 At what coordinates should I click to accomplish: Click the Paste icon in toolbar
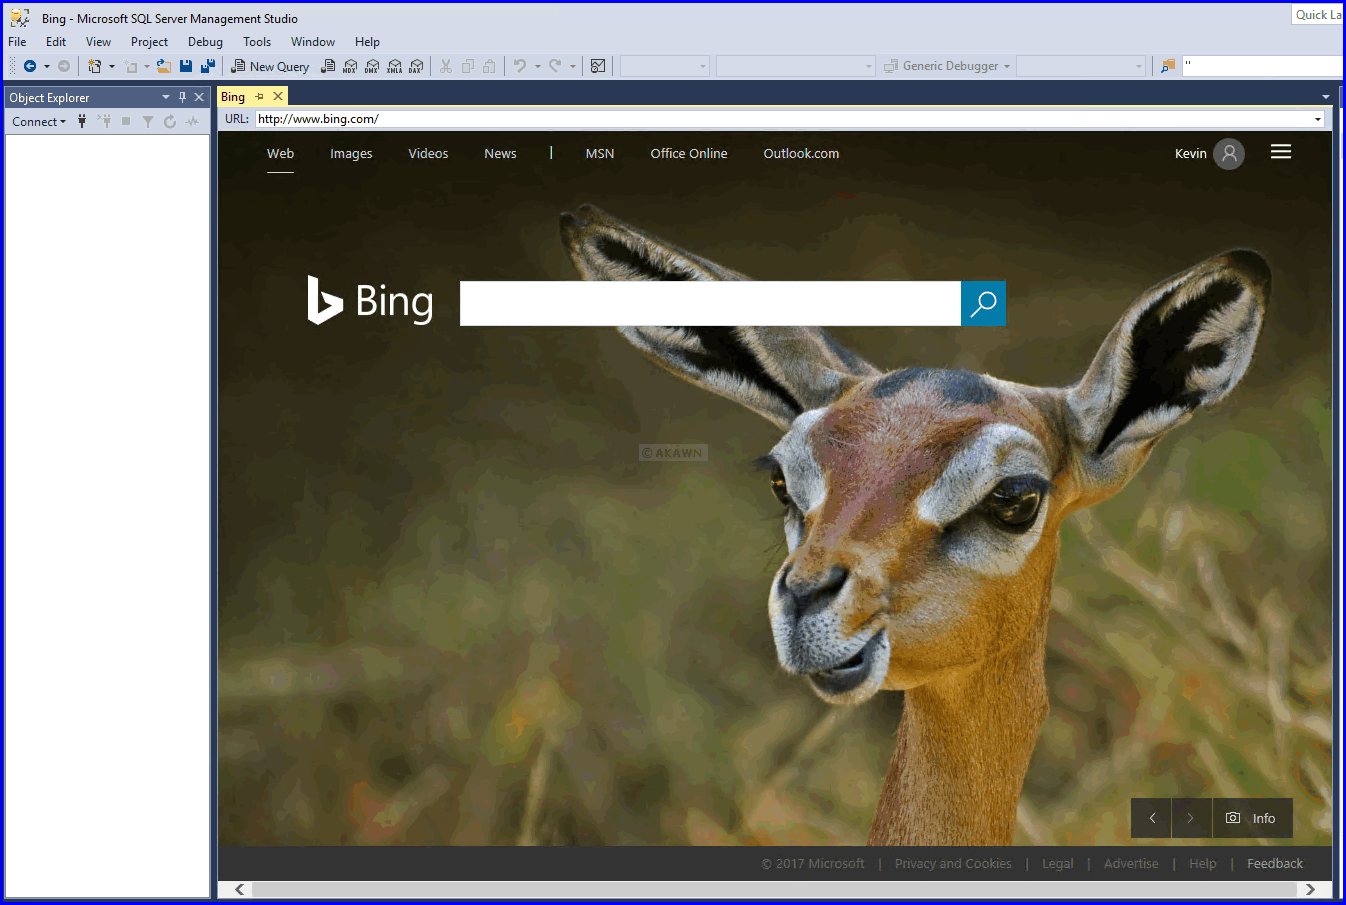489,66
